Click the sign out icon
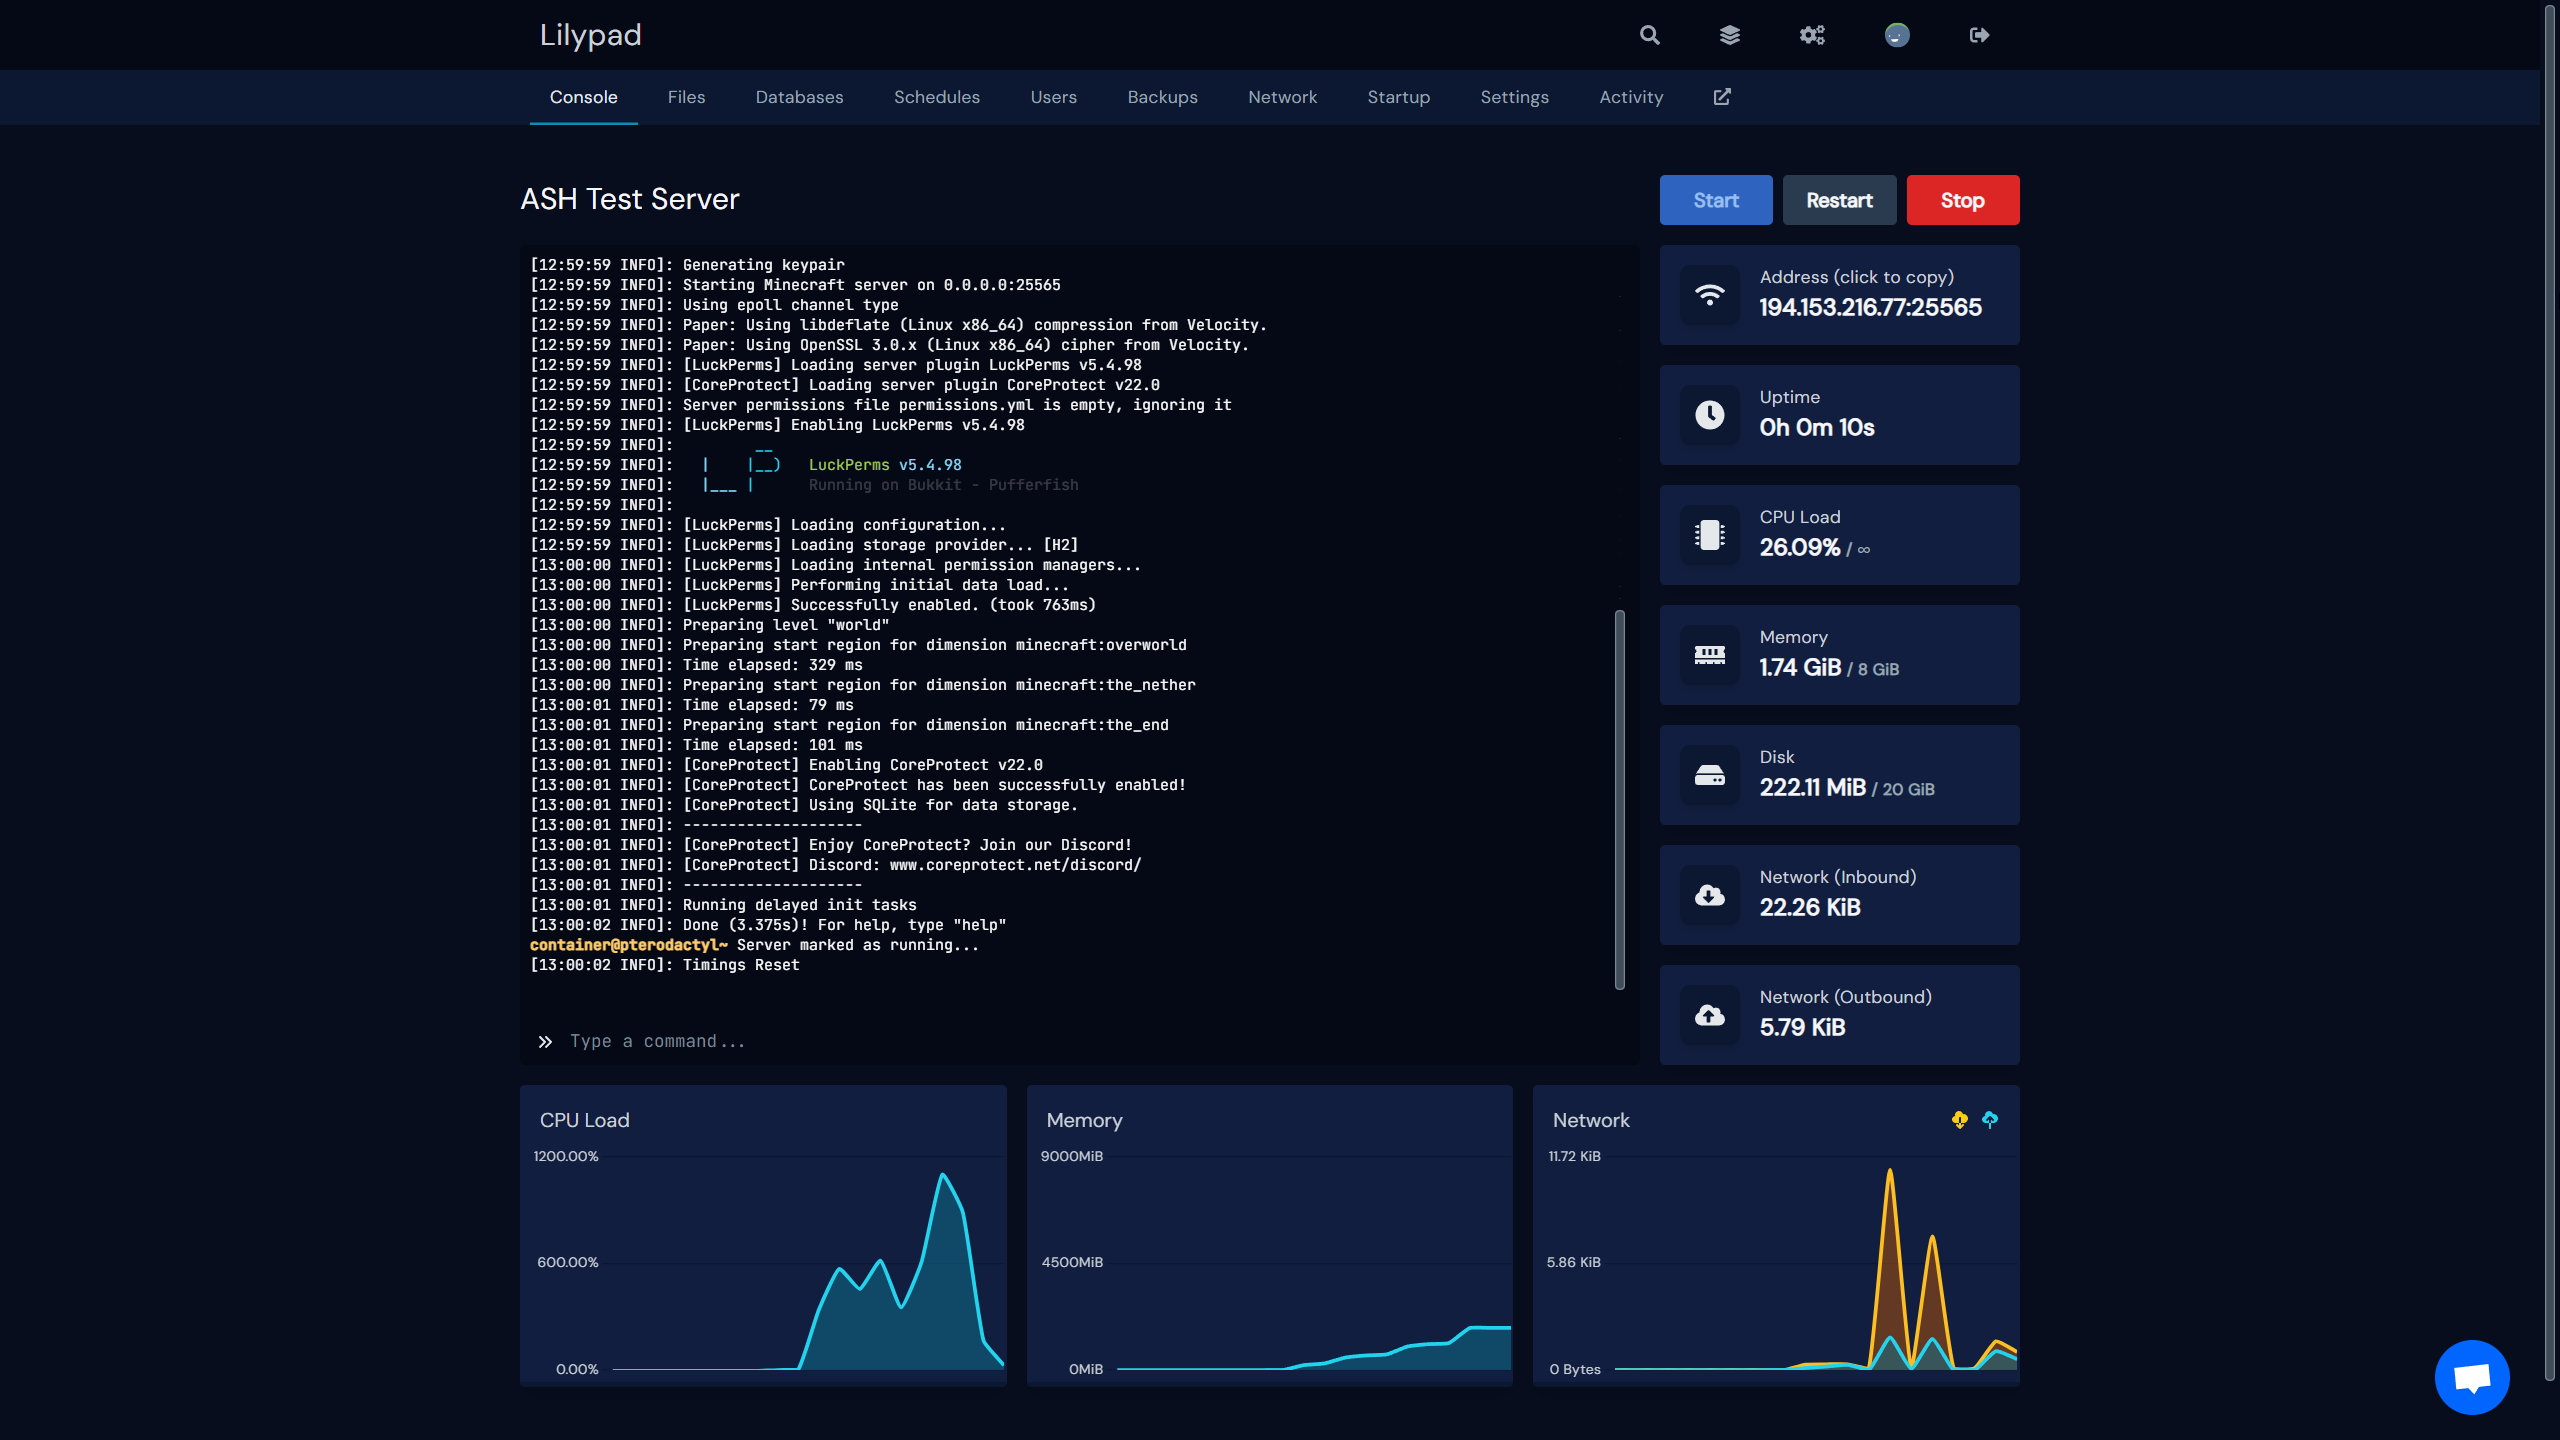 click(x=1979, y=35)
